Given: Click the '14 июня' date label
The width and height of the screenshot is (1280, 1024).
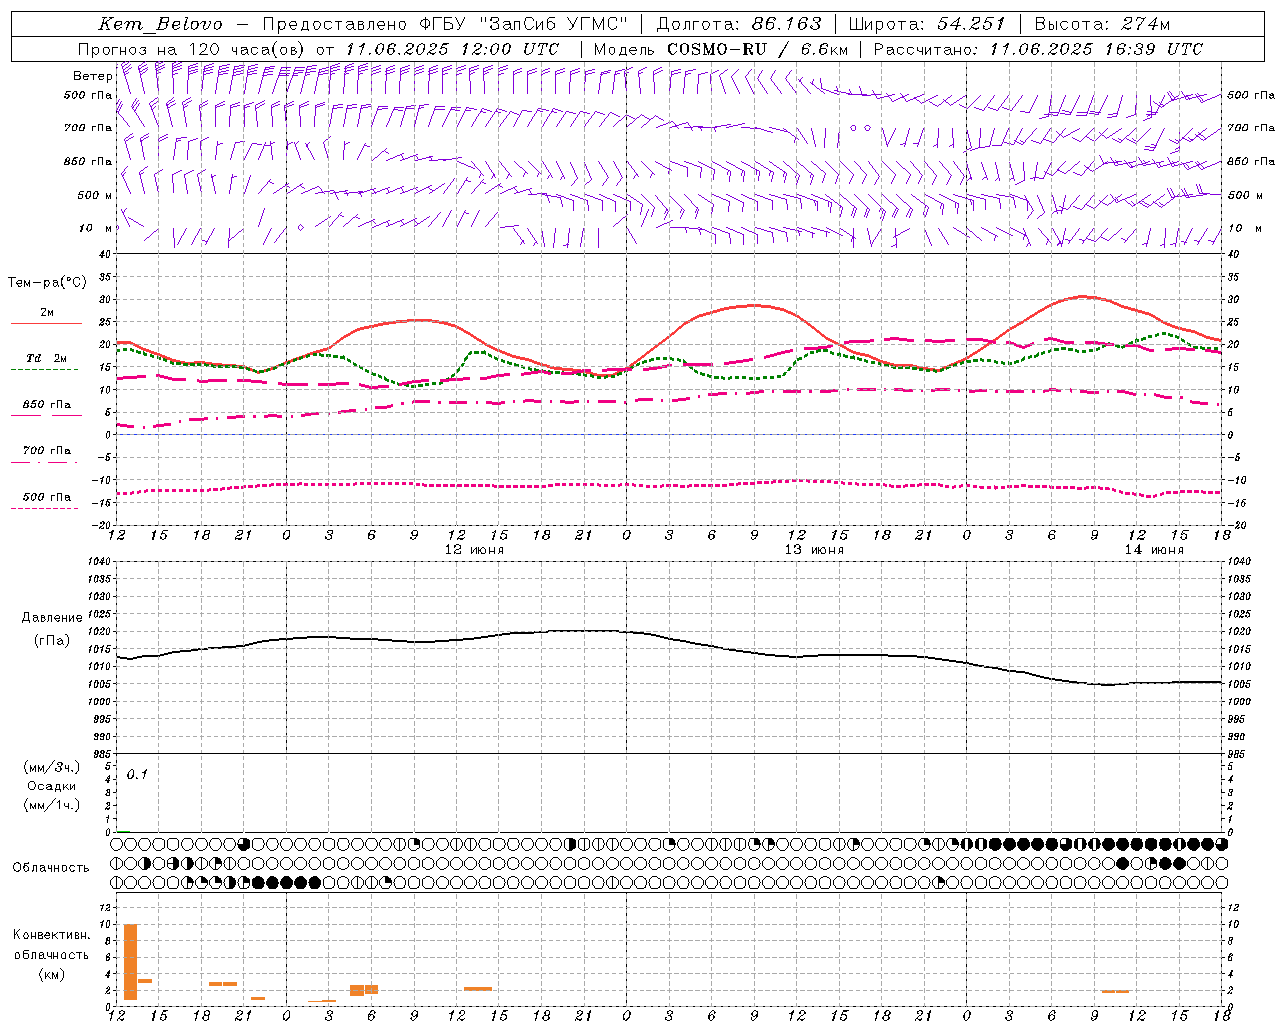Looking at the screenshot, I should click(x=1154, y=550).
